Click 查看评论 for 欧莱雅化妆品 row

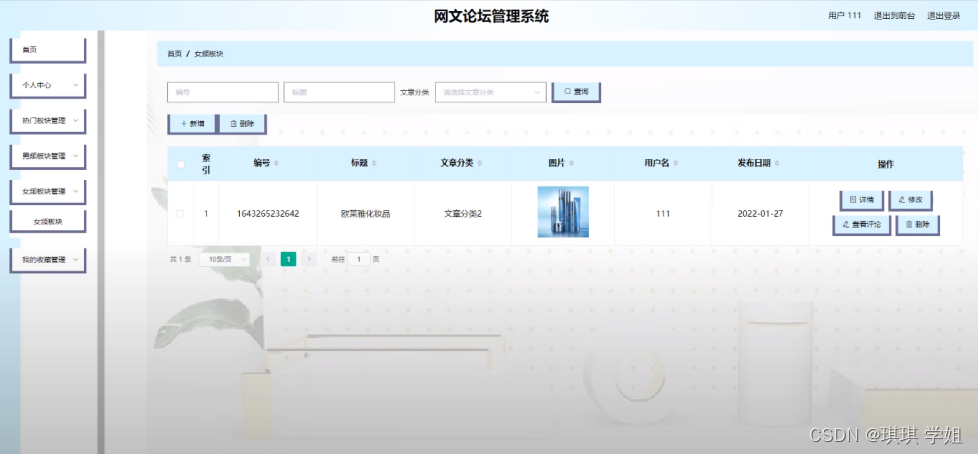(x=861, y=225)
